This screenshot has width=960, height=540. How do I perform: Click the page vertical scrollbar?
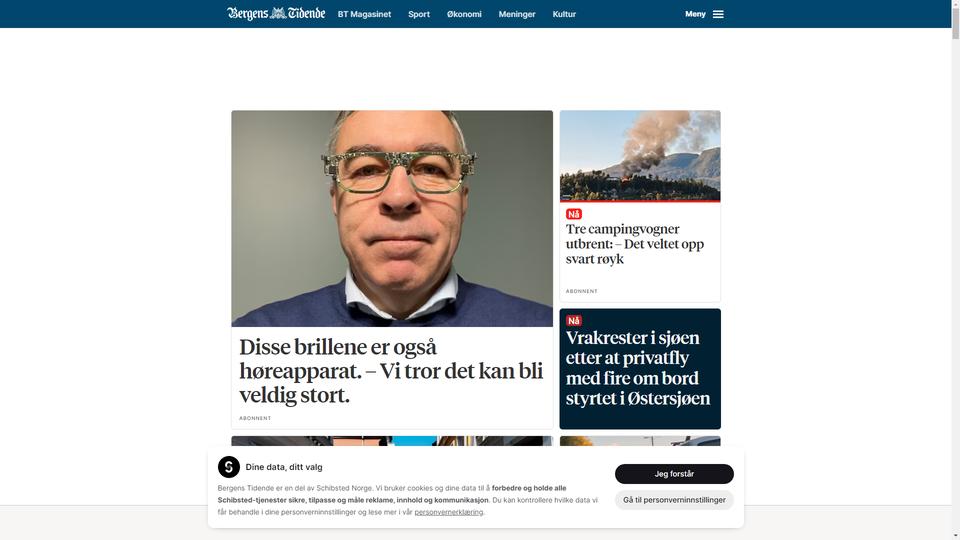(955, 270)
